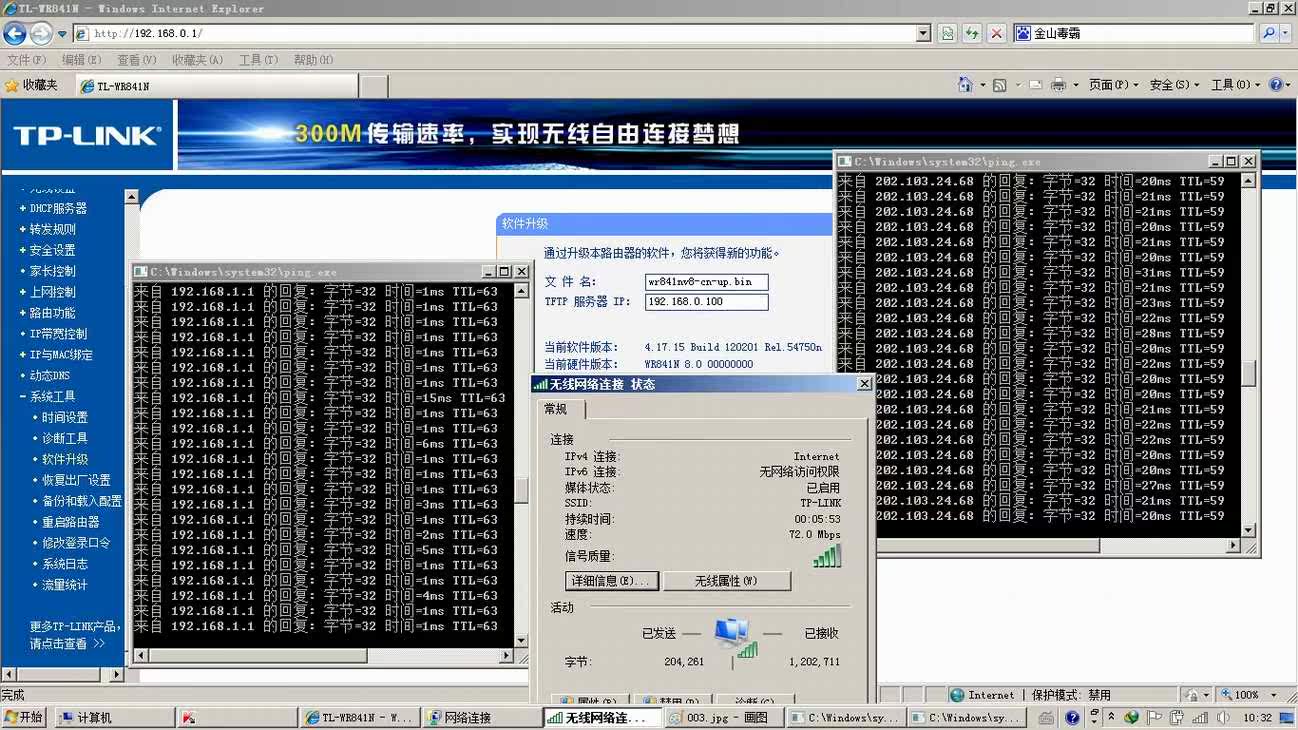Click the green Refresh icon
This screenshot has height=730, width=1298.
click(x=971, y=33)
